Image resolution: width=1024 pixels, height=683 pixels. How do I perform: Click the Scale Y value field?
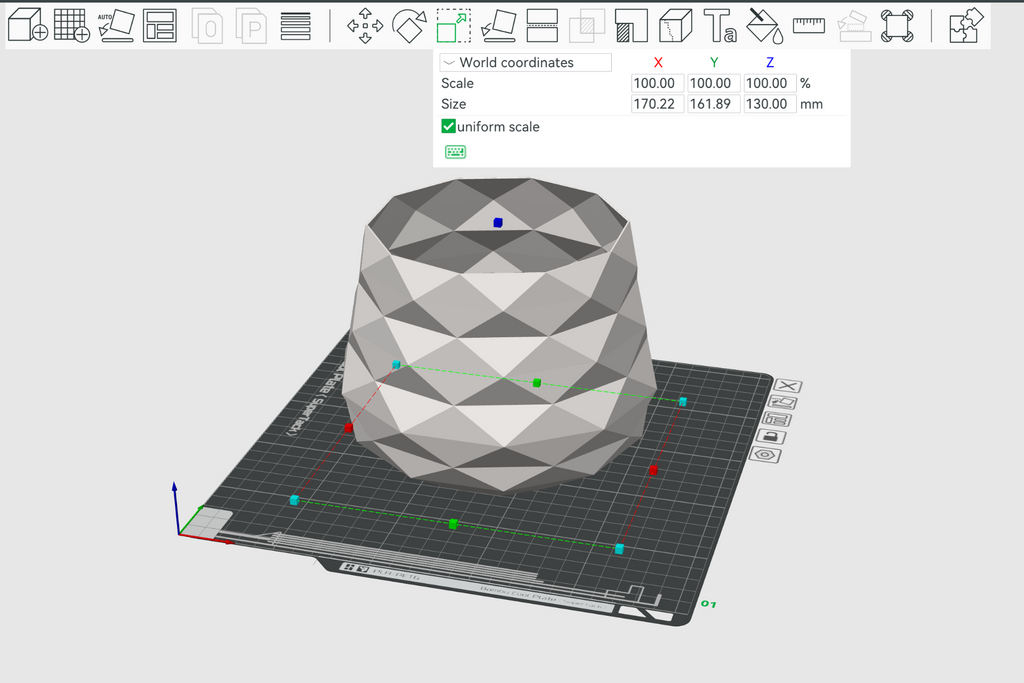[713, 83]
